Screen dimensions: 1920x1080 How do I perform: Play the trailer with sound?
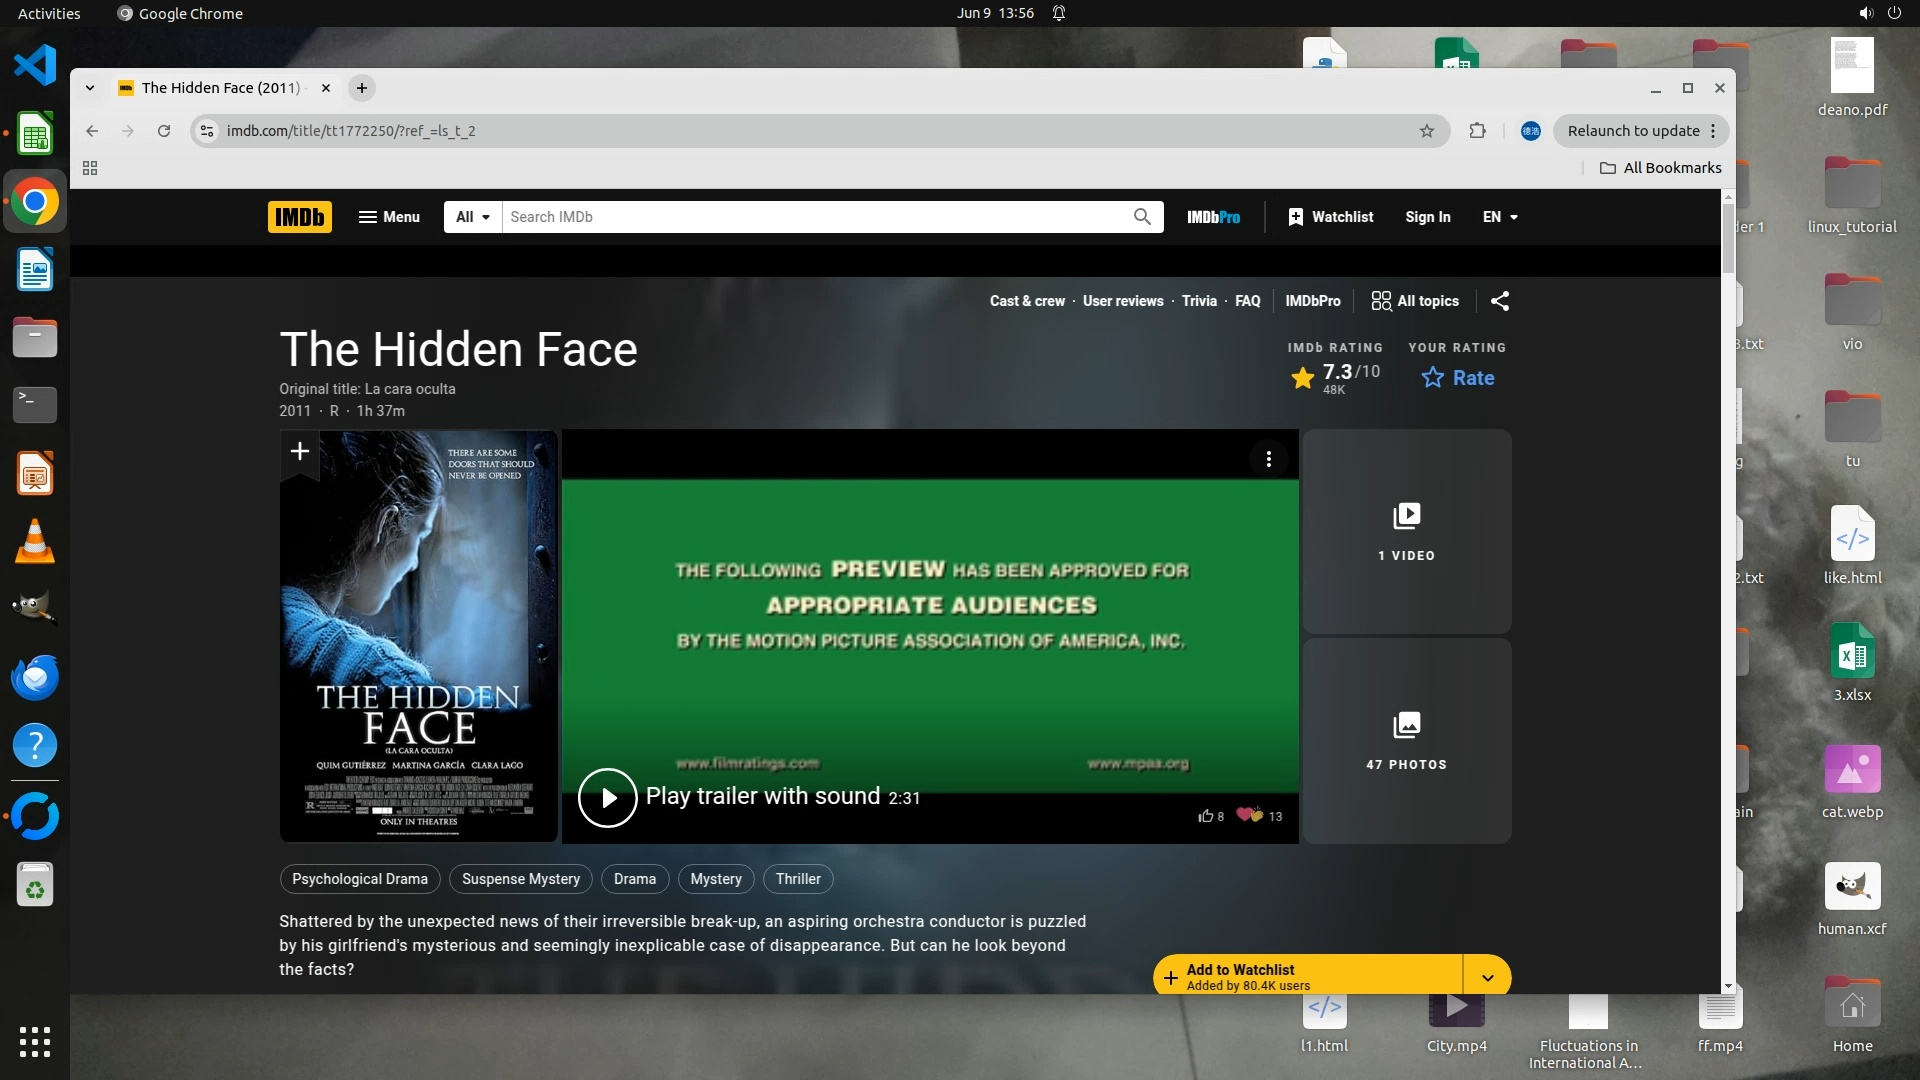[607, 797]
